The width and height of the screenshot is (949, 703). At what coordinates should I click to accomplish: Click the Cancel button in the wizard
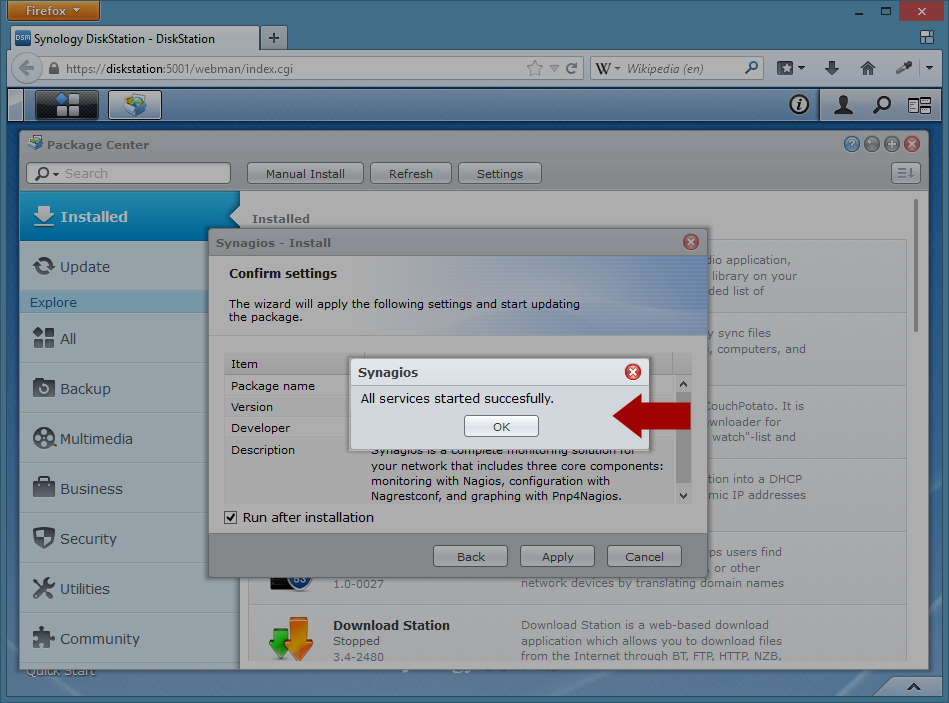[644, 557]
